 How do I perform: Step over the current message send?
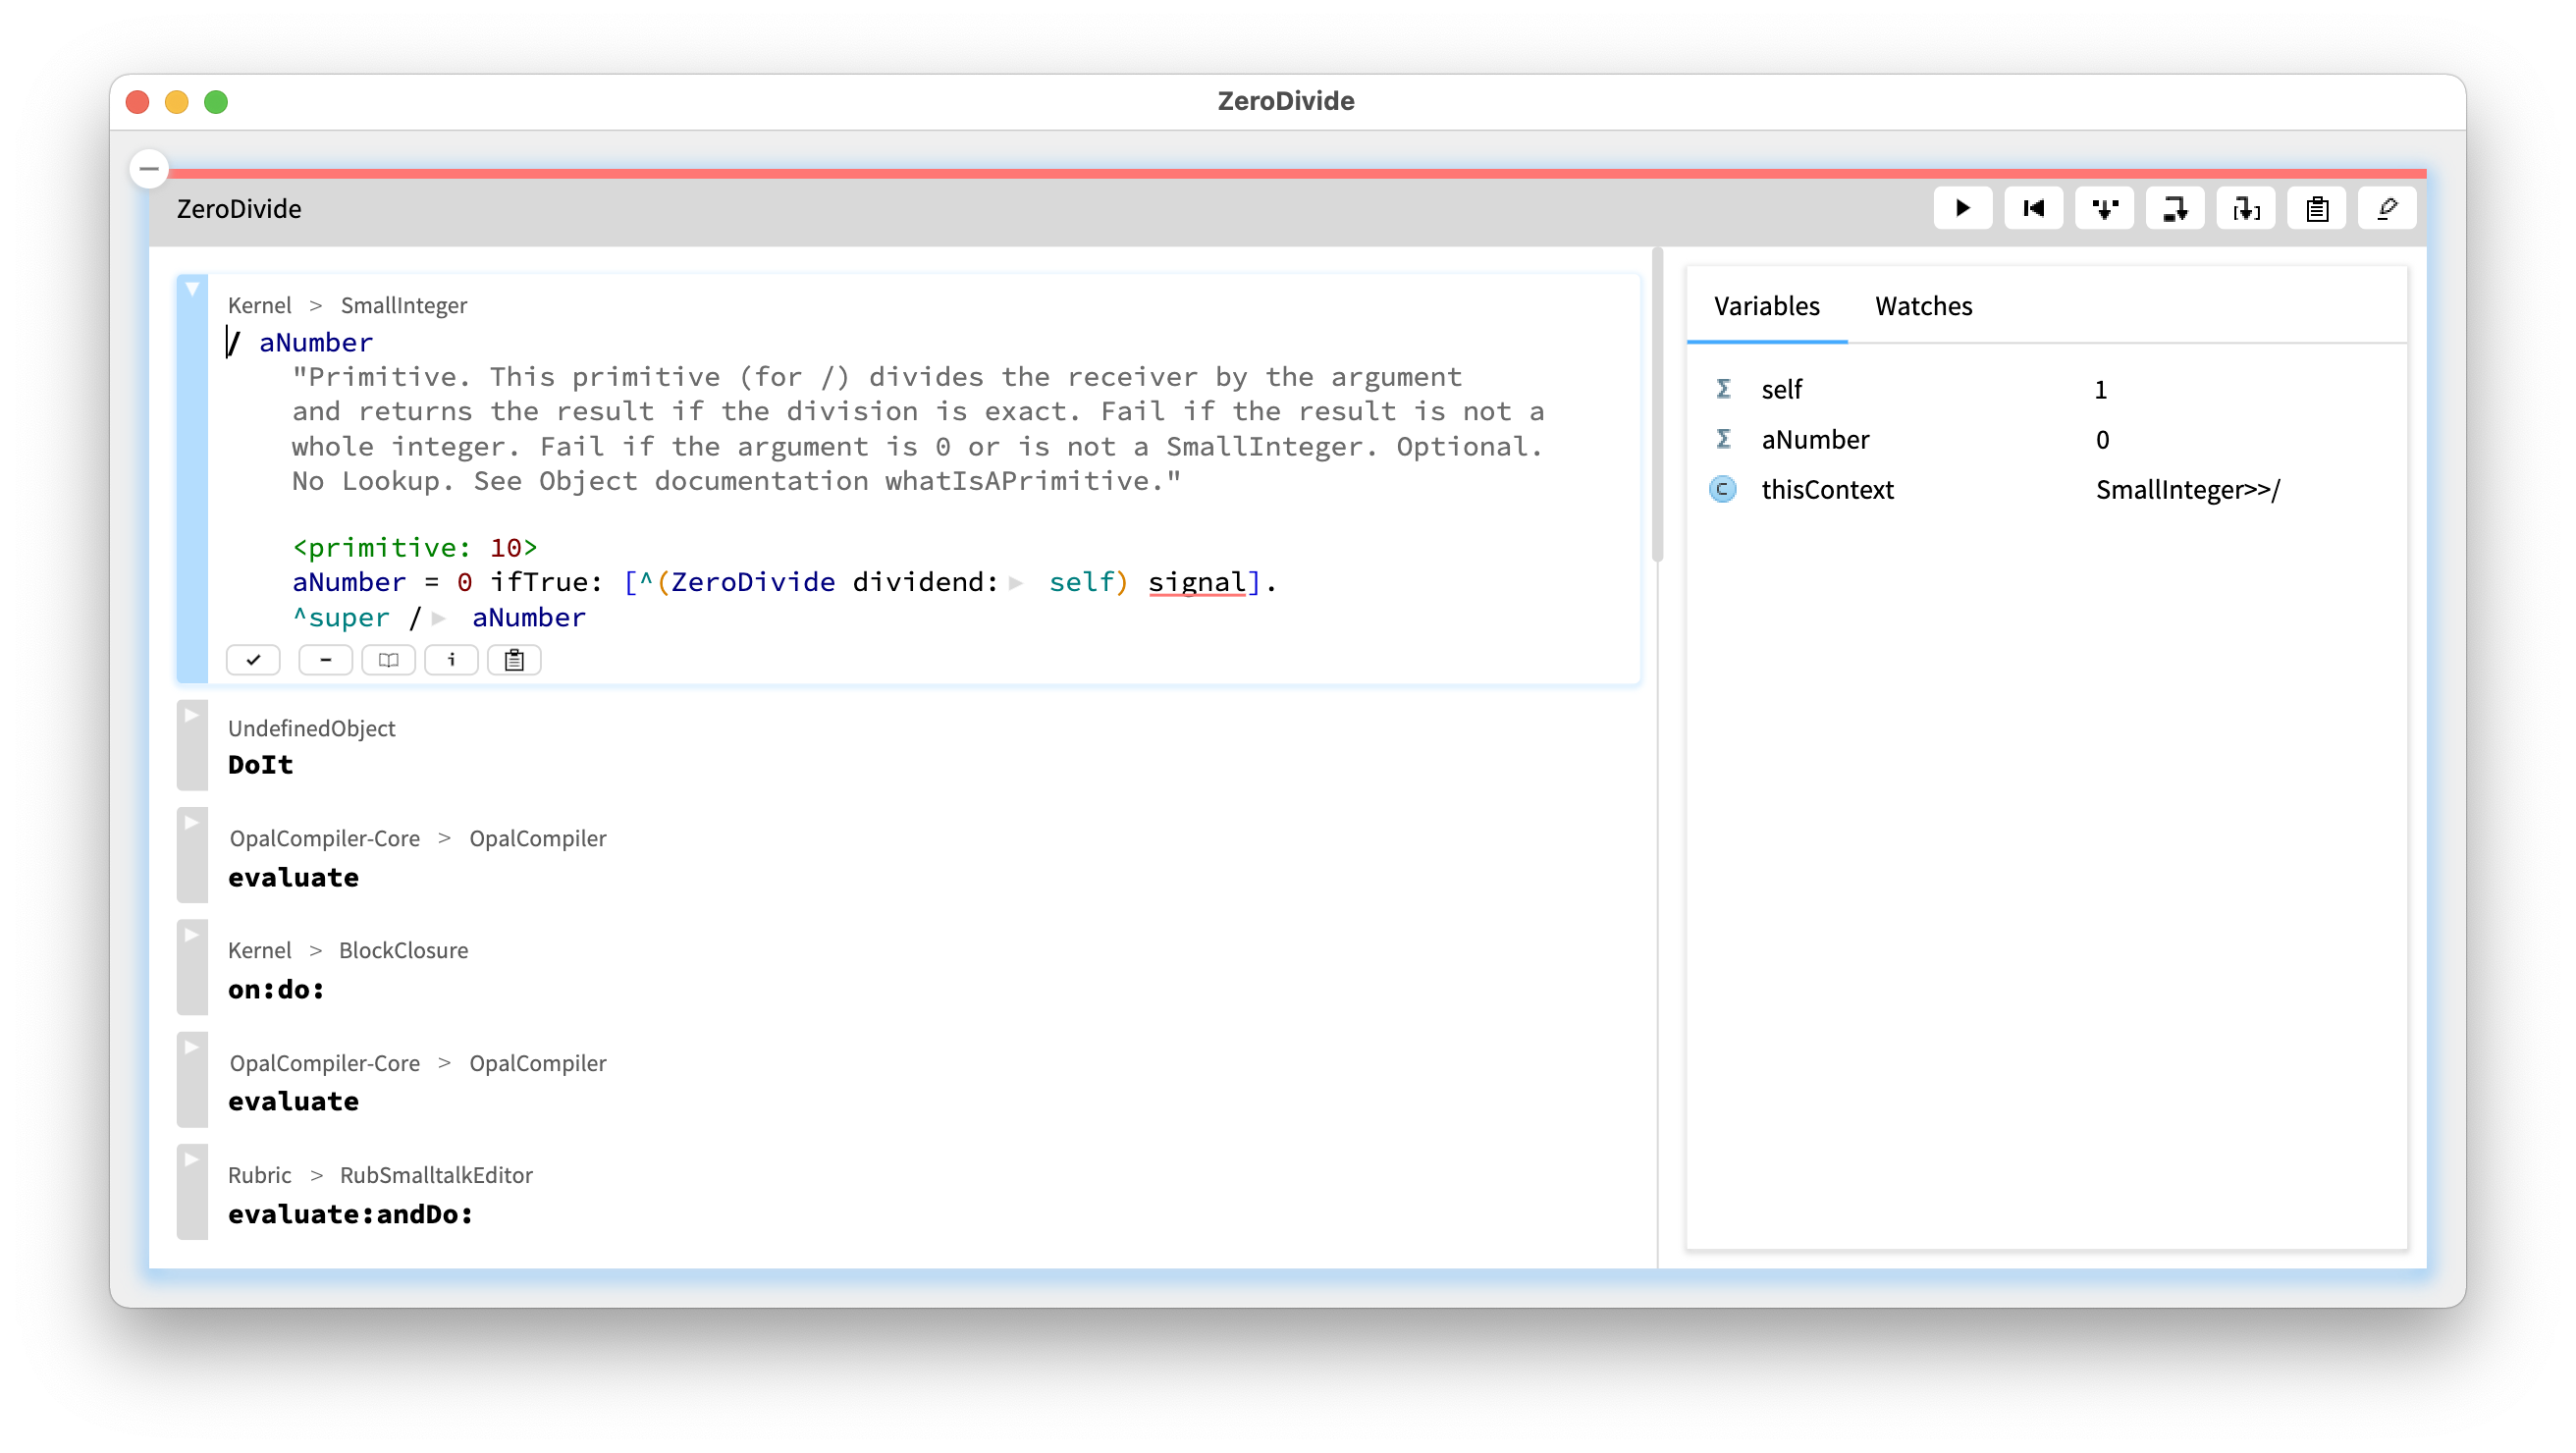tap(2175, 208)
